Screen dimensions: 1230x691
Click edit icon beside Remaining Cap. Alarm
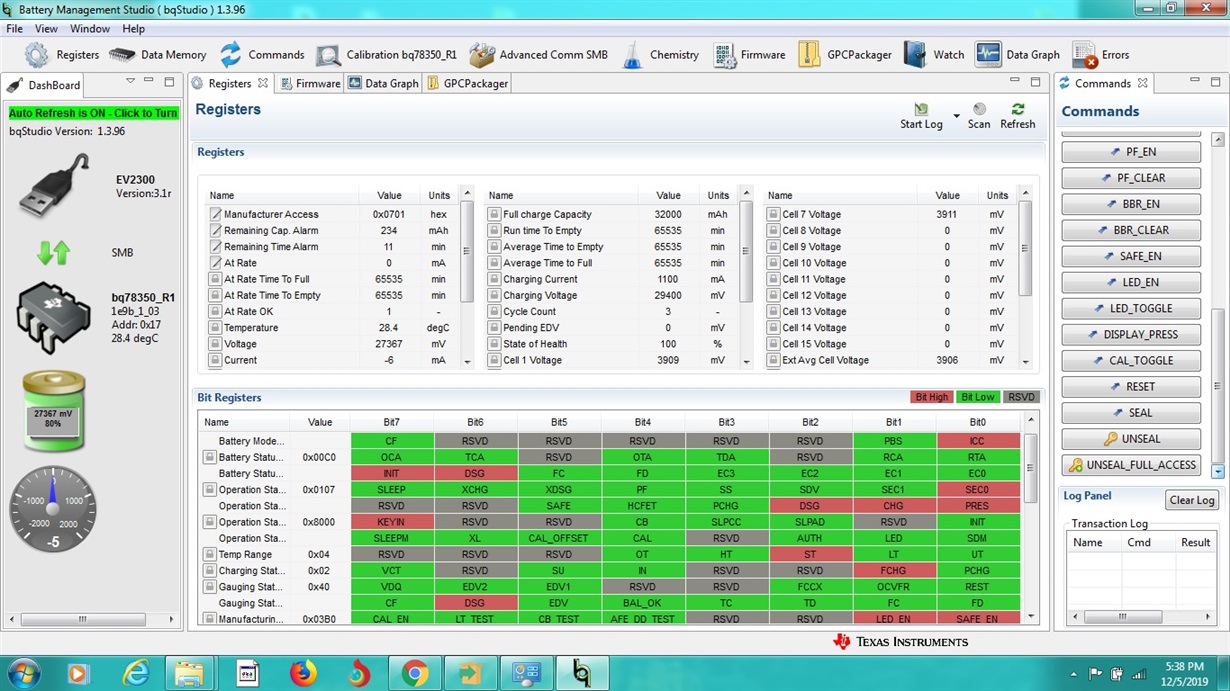[215, 230]
